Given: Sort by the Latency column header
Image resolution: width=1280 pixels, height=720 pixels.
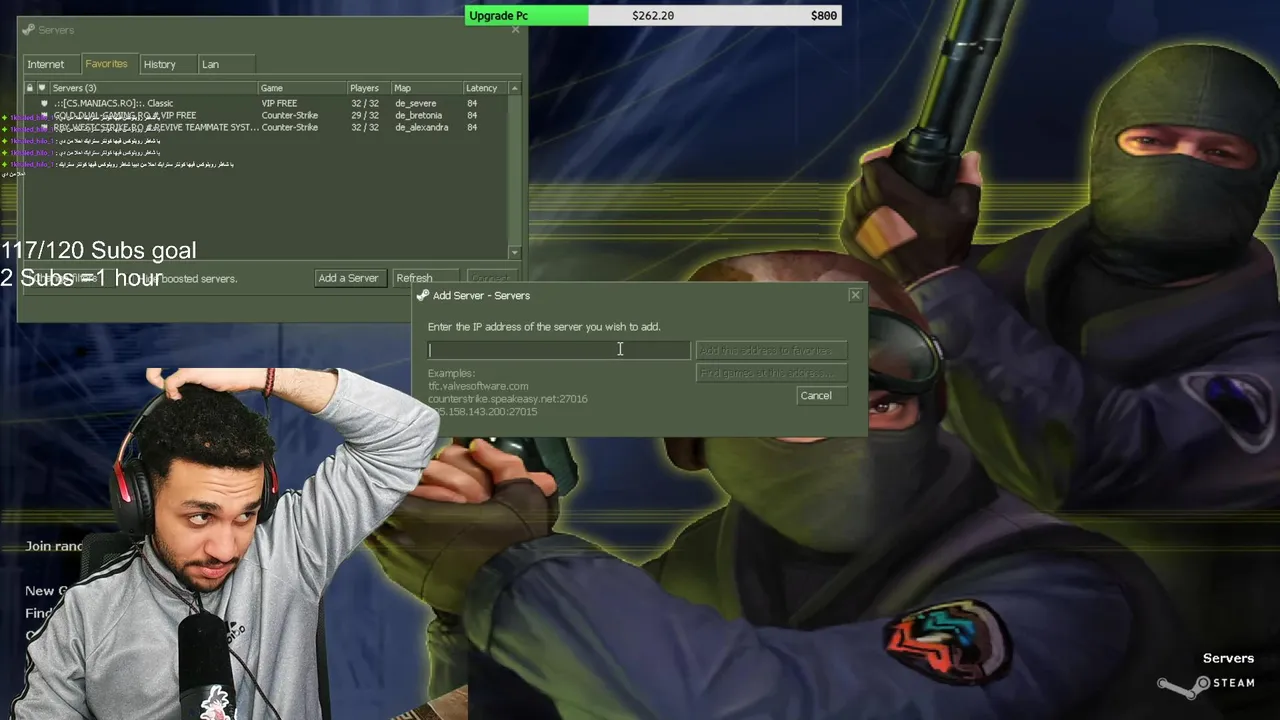Looking at the screenshot, I should pos(486,88).
